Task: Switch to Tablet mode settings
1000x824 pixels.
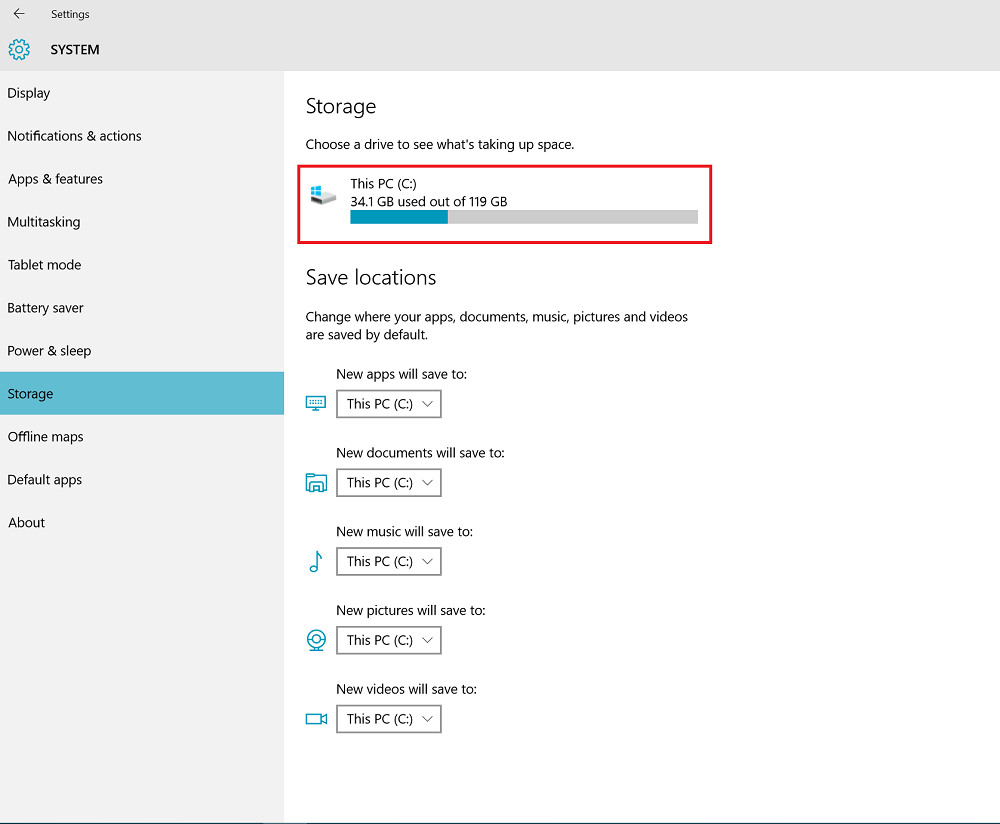Action: click(x=142, y=265)
